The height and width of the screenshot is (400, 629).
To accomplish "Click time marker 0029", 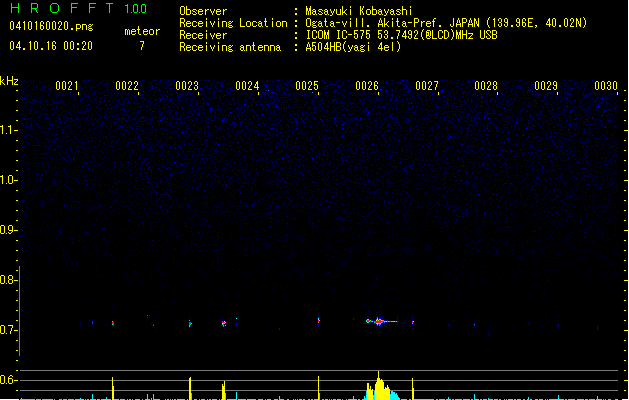I will point(546,86).
